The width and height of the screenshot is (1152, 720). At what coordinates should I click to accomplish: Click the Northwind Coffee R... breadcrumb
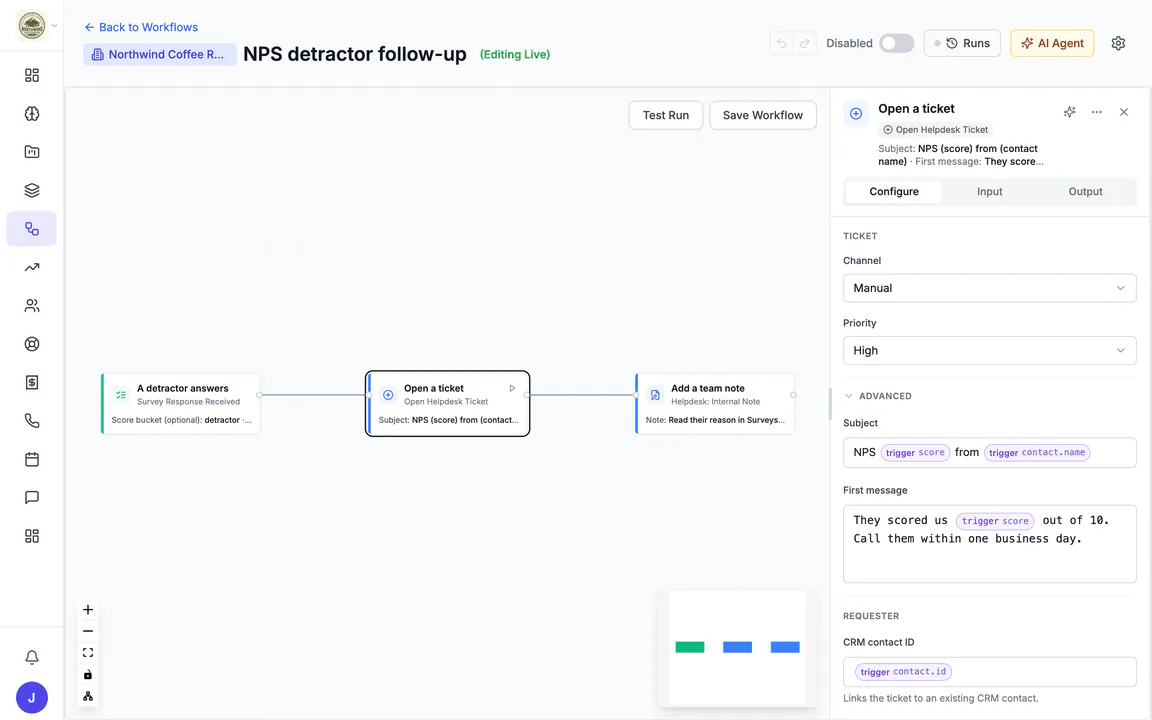point(159,54)
